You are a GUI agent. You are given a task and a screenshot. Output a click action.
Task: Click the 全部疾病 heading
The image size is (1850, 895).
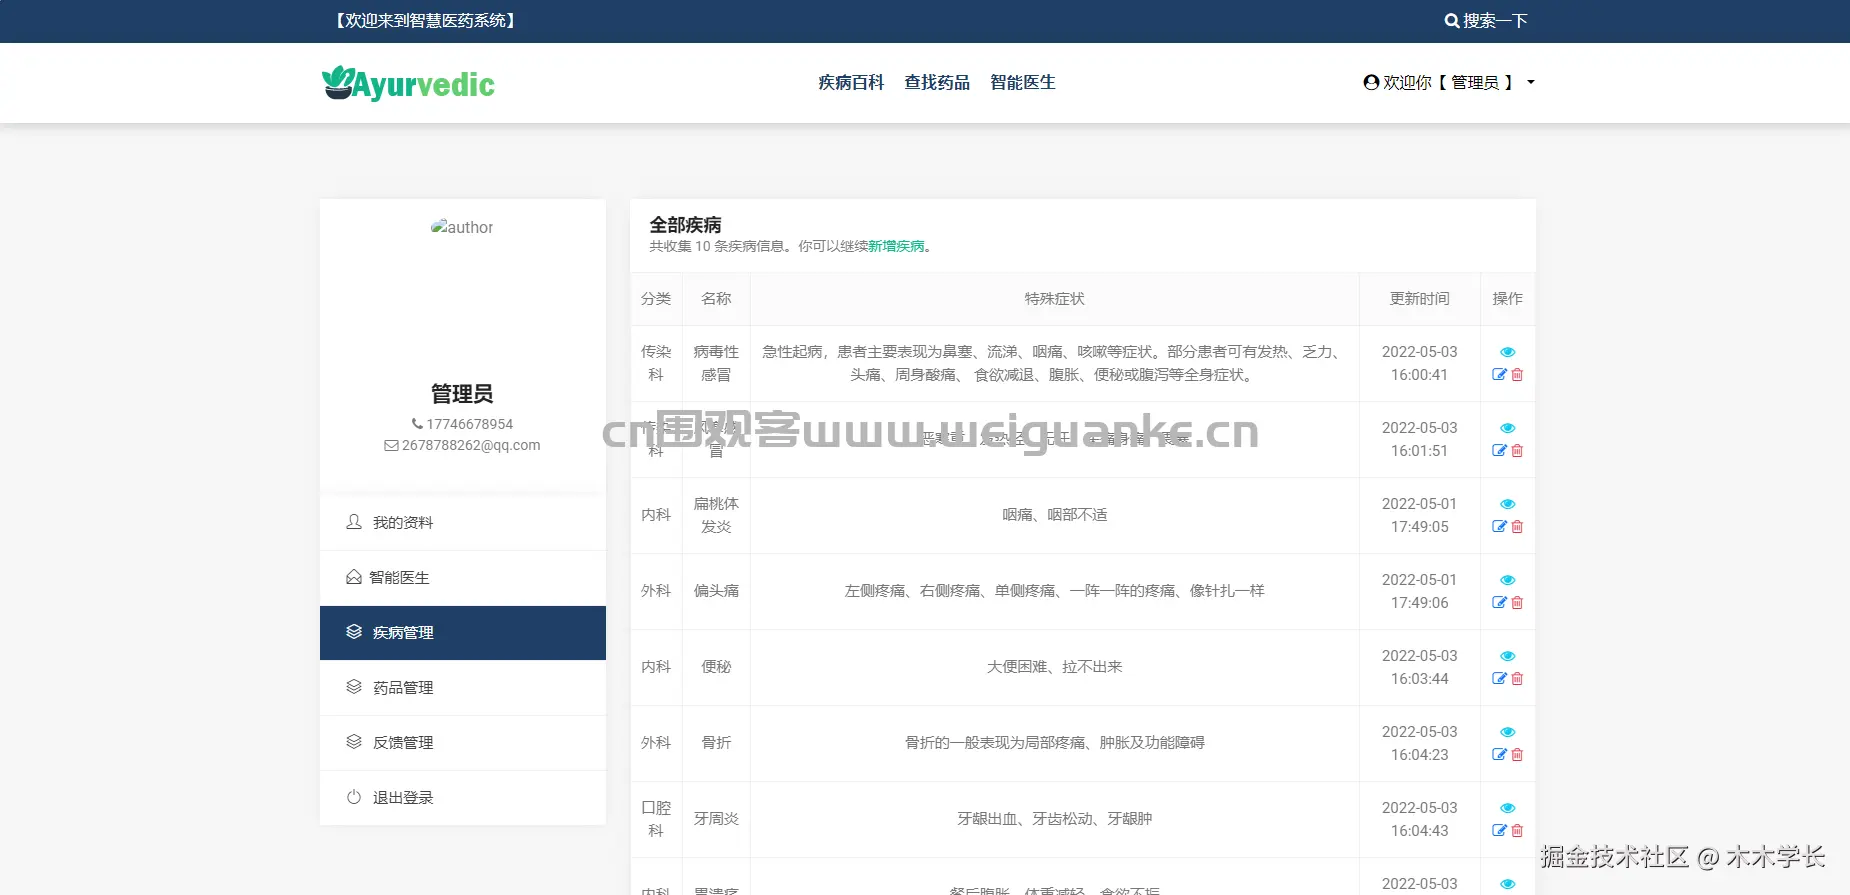tap(685, 225)
